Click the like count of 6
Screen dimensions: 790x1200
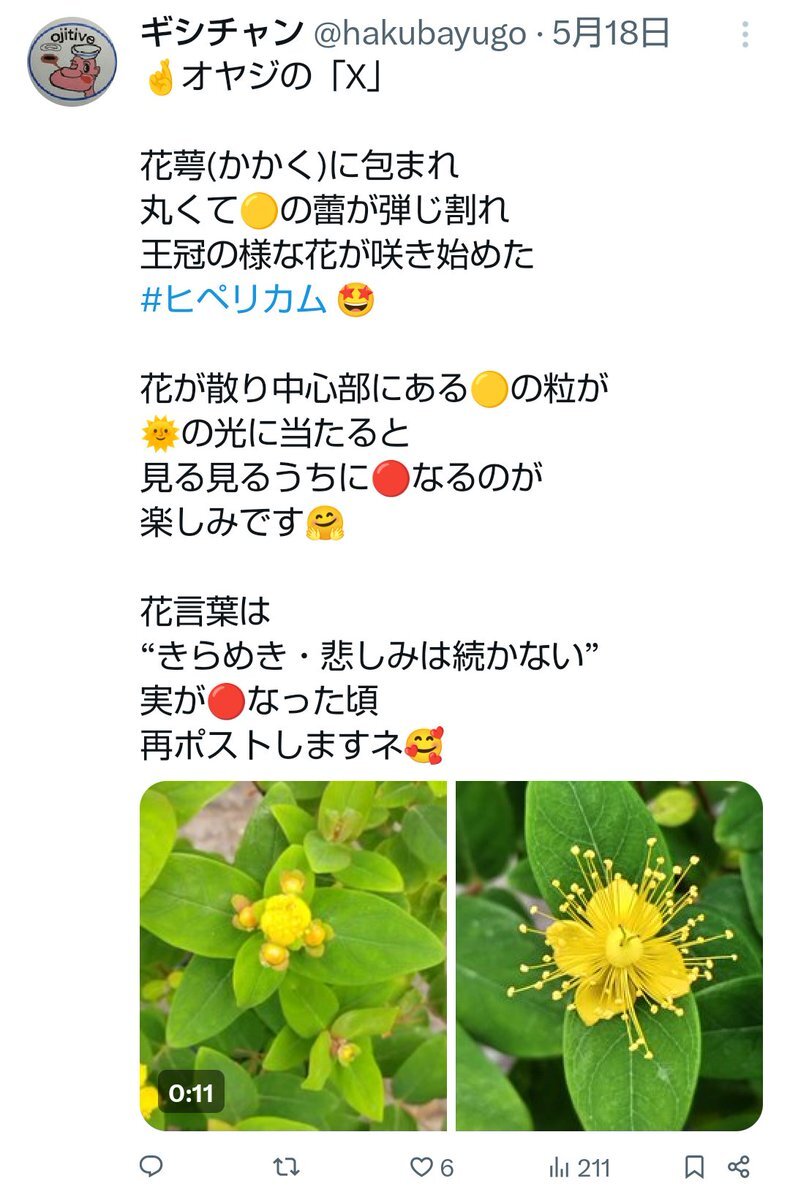tap(447, 1167)
